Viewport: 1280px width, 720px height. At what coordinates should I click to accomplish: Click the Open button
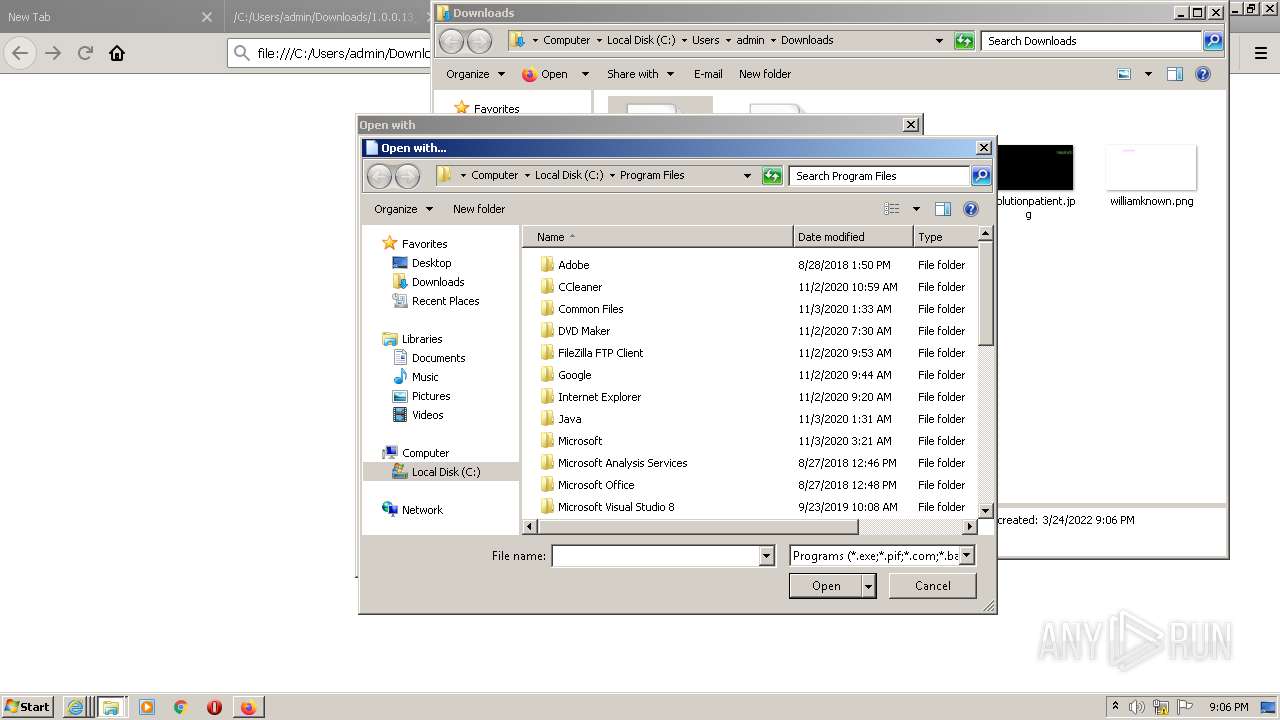click(x=826, y=586)
